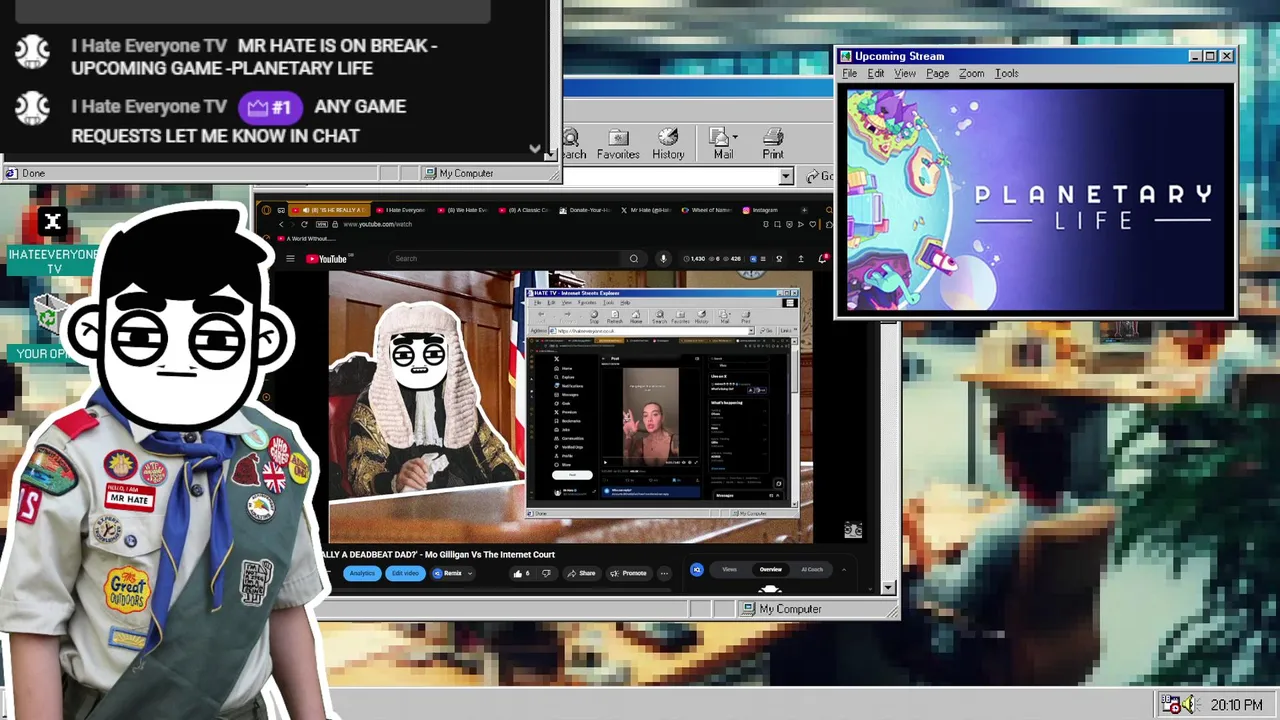Screen dimensions: 1280x720
Task: Click the X logo icon on desktop
Action: (53, 222)
